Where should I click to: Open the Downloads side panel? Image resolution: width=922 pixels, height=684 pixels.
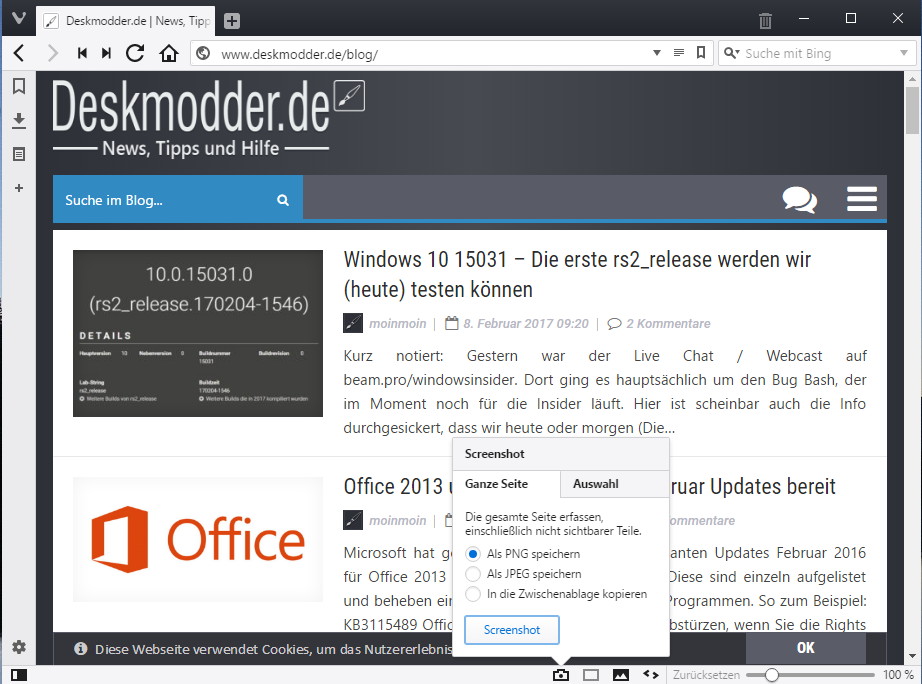tap(19, 121)
